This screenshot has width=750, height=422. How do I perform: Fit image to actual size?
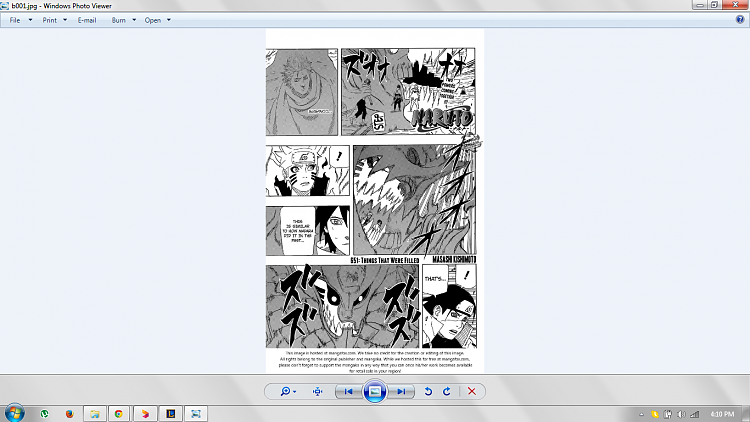click(318, 391)
